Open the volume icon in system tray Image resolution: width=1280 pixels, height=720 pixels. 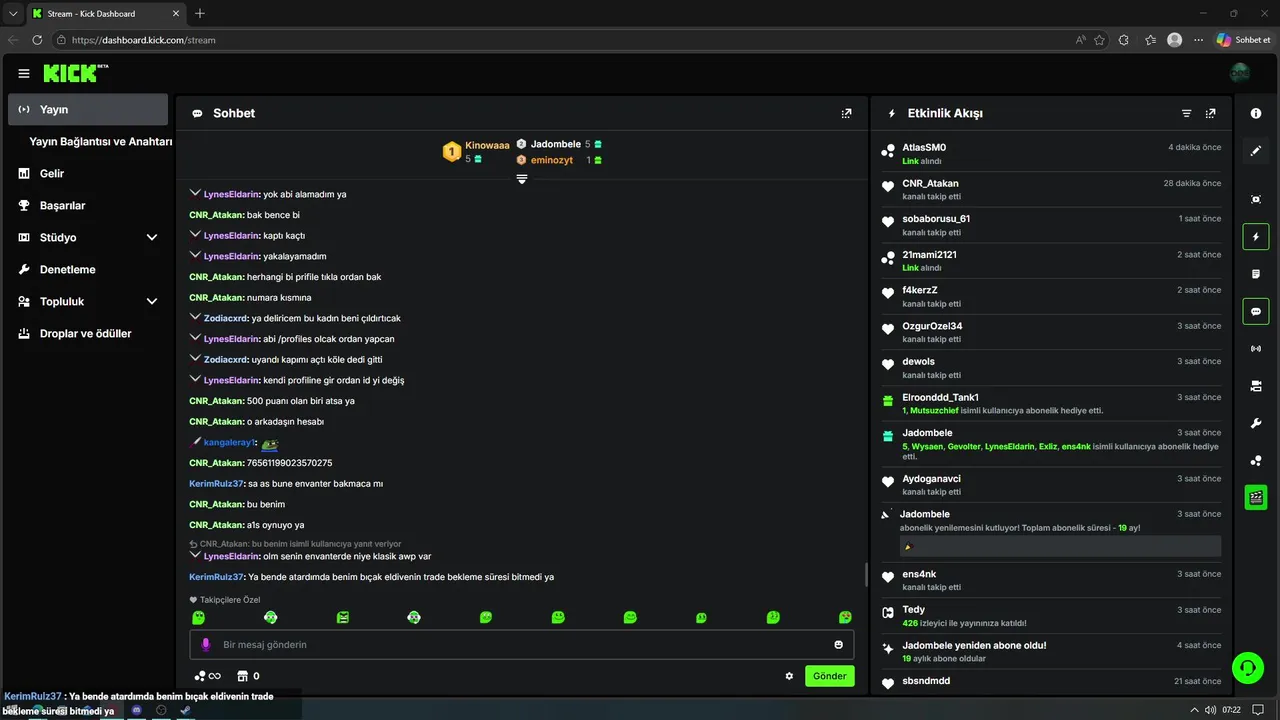point(1208,710)
